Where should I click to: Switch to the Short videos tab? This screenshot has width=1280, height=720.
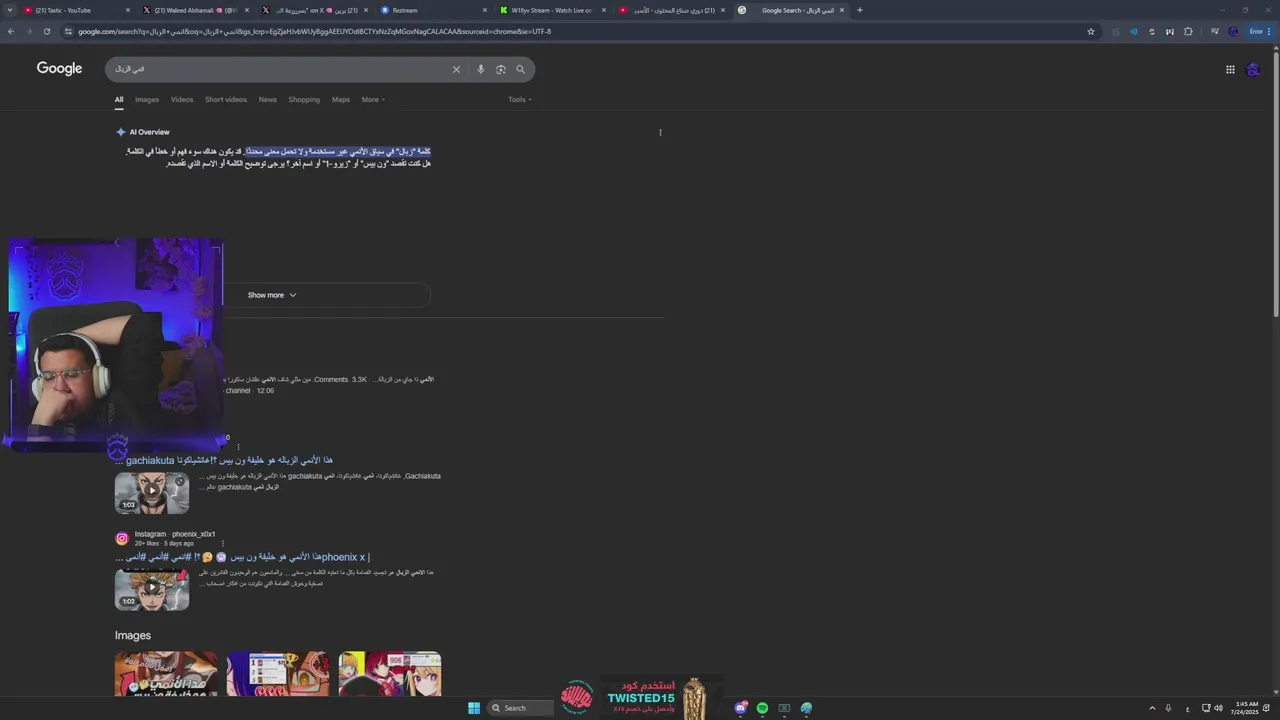[226, 99]
